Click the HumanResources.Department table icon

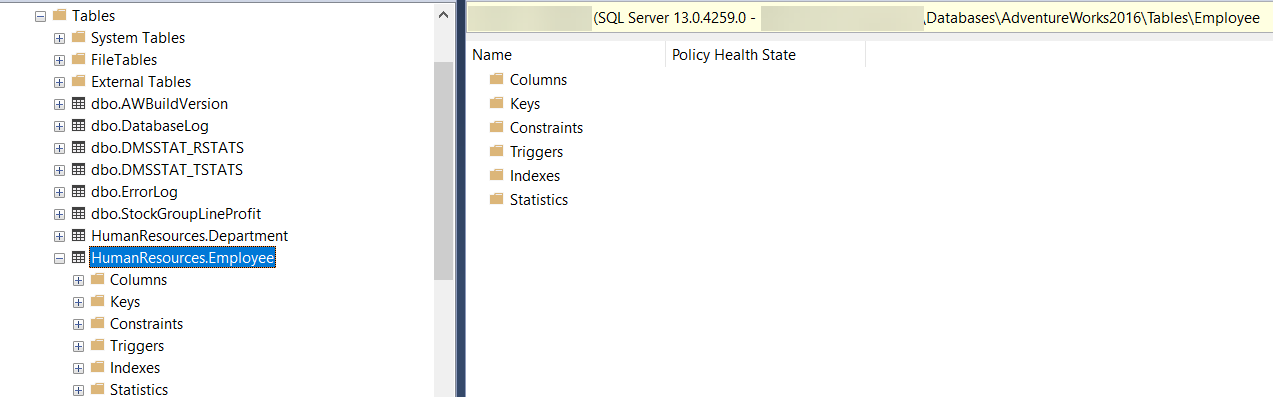pos(78,236)
